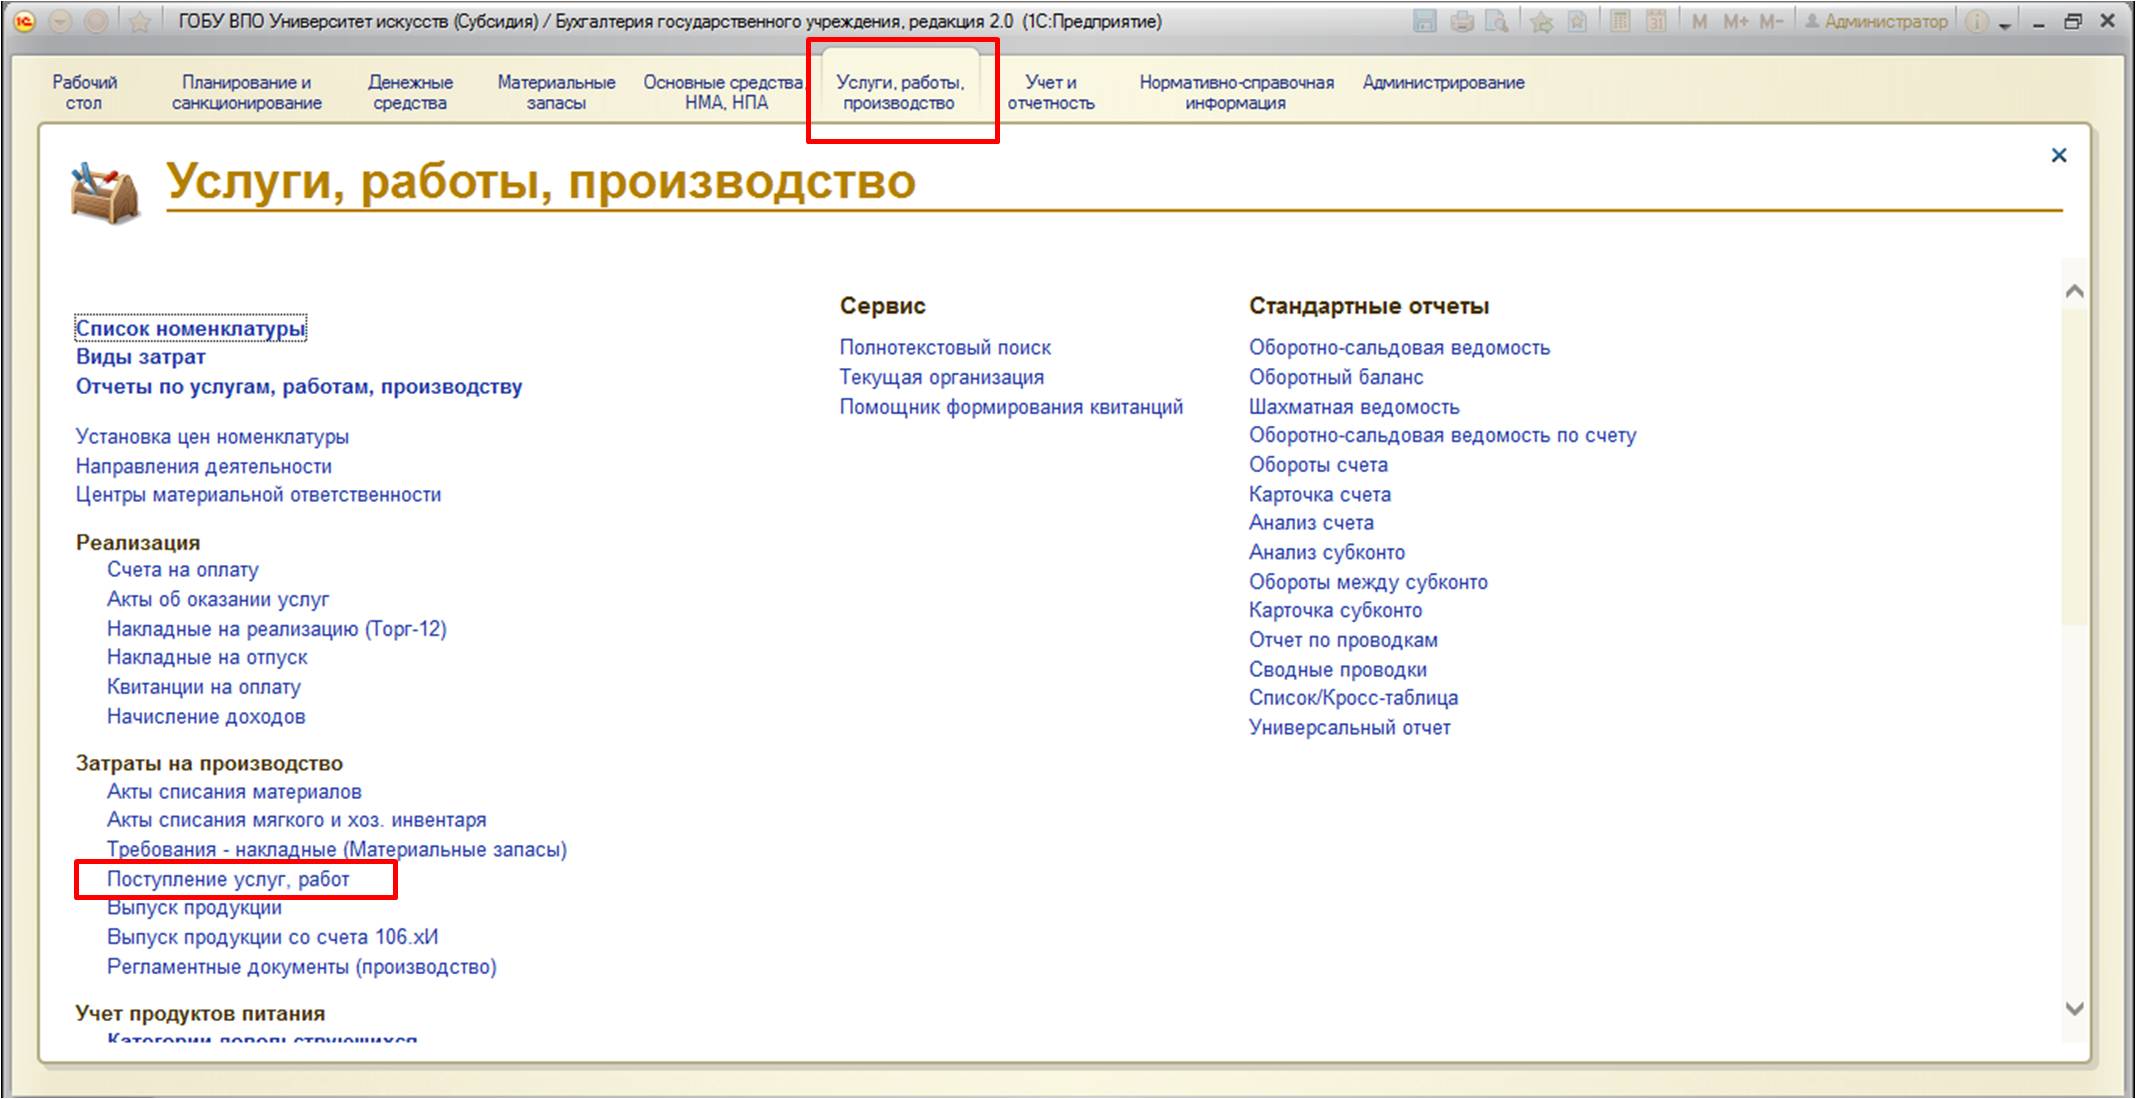The image size is (2136, 1099).
Task: Close the Услуги, работы, производство panel with blue X
Action: coord(2058,155)
